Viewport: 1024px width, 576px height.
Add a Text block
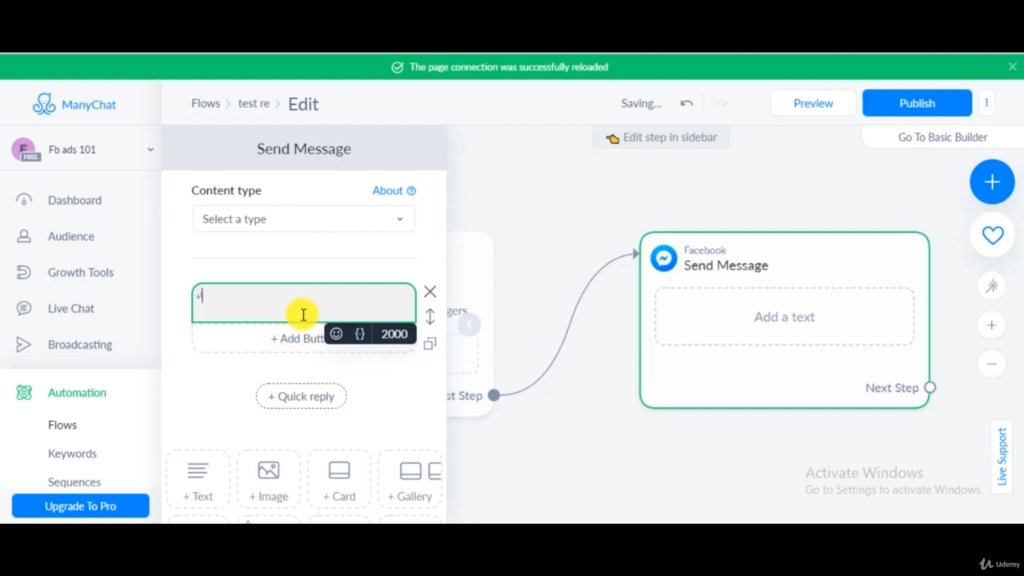pos(198,480)
